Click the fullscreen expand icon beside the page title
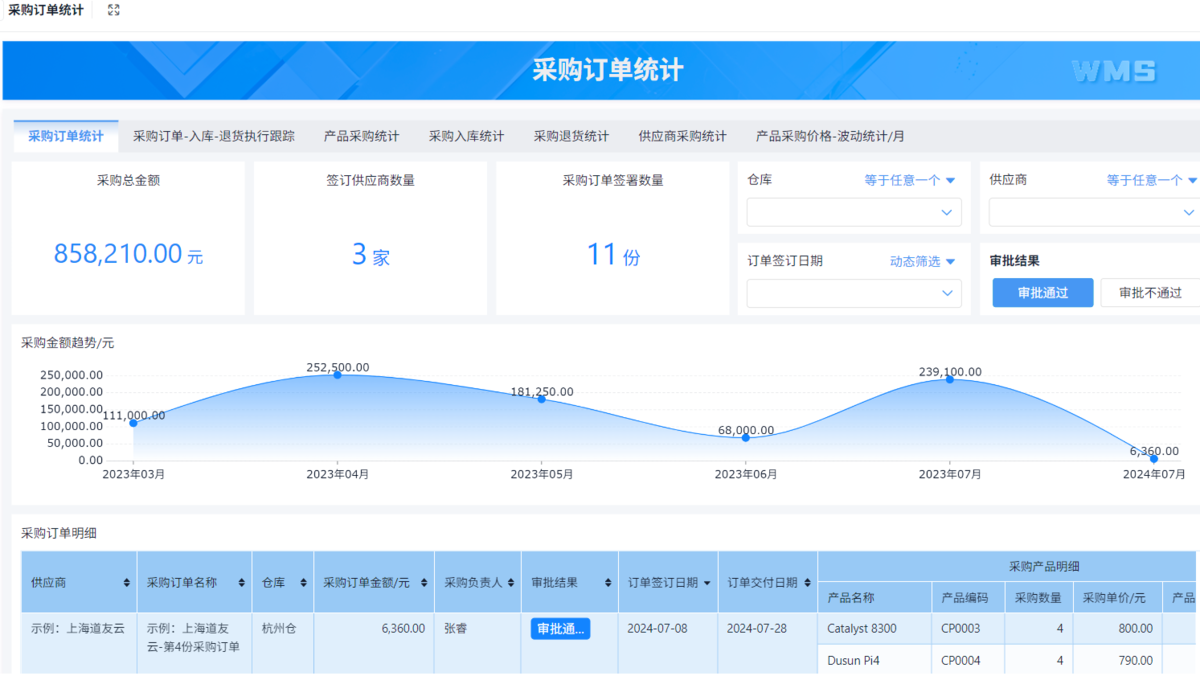The width and height of the screenshot is (1200, 676). pyautogui.click(x=113, y=10)
